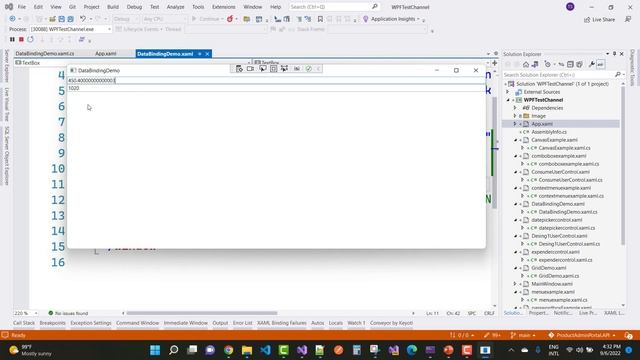Click Select Element icon in in-app toolbar
The width and height of the screenshot is (640, 360).
coord(262,69)
